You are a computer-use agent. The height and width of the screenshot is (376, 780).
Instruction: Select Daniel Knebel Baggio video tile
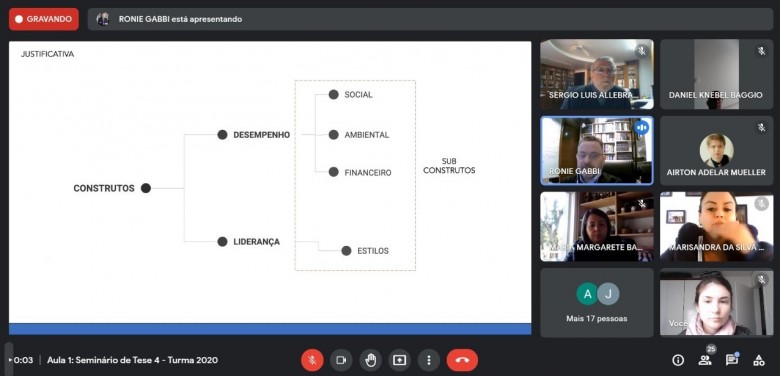pyautogui.click(x=716, y=74)
